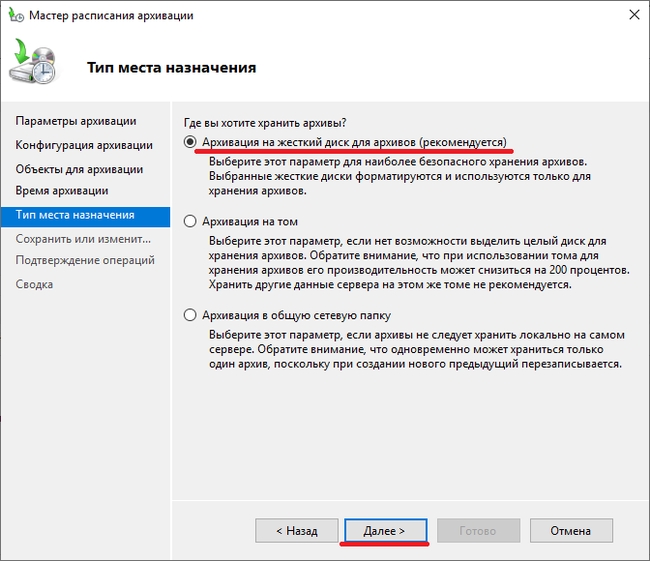
Task: Click the disabled «Готово» button
Action: pos(478,530)
